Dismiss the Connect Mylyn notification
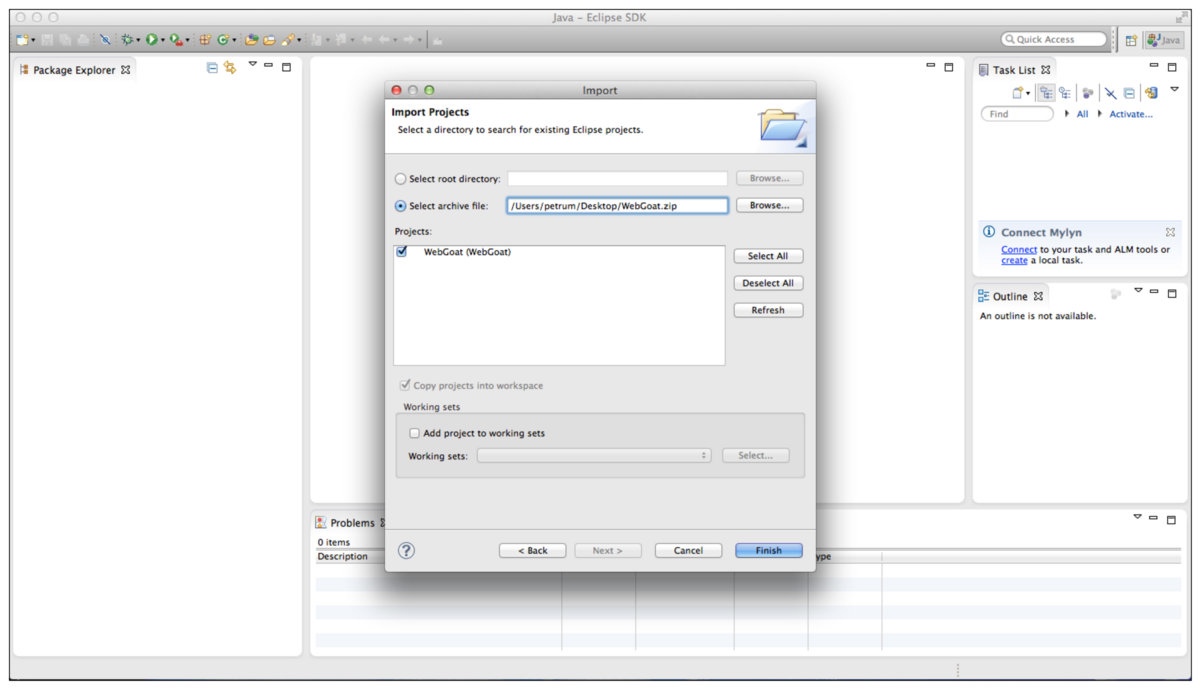This screenshot has width=1200, height=689. coord(1170,232)
